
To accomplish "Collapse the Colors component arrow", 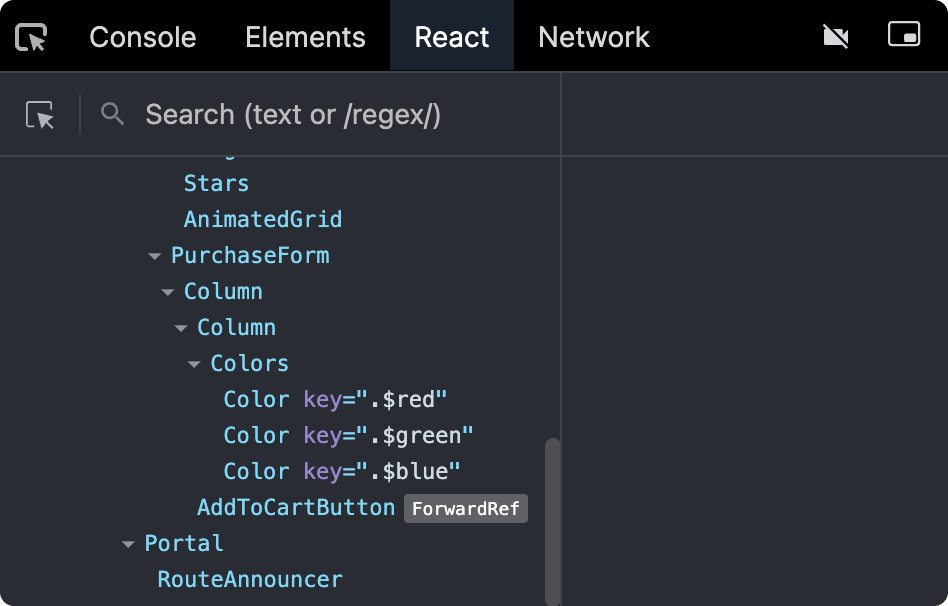I will pos(194,364).
